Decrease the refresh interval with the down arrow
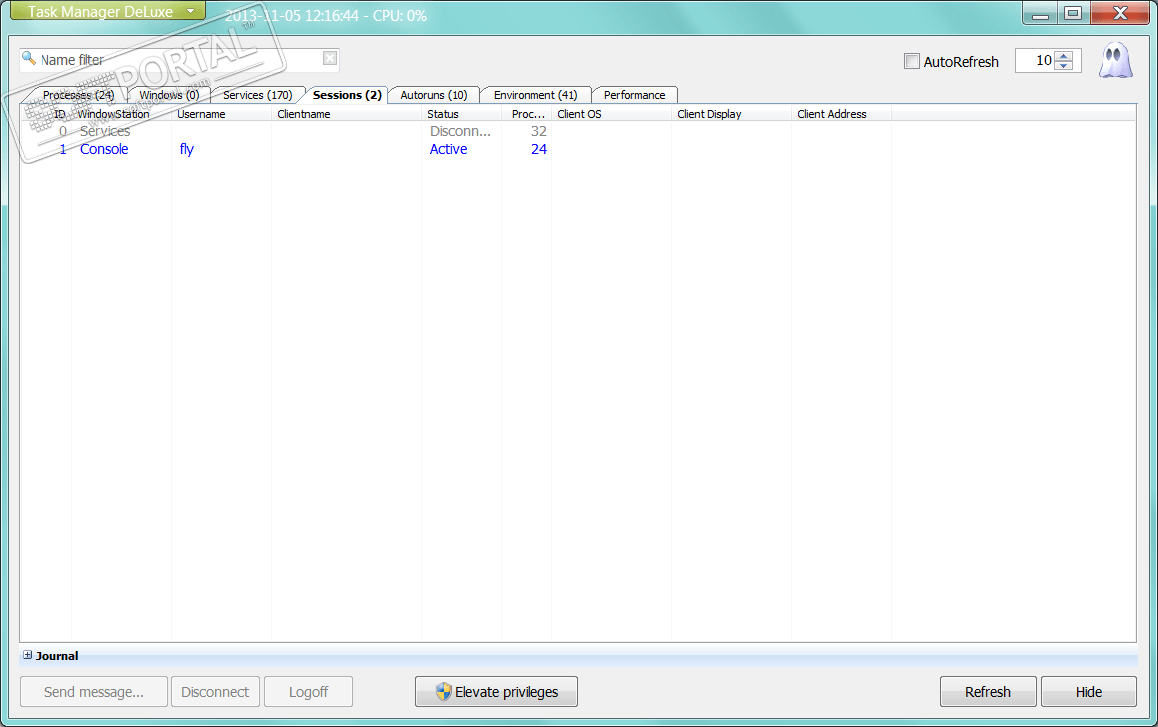This screenshot has width=1158, height=727. [x=1063, y=66]
